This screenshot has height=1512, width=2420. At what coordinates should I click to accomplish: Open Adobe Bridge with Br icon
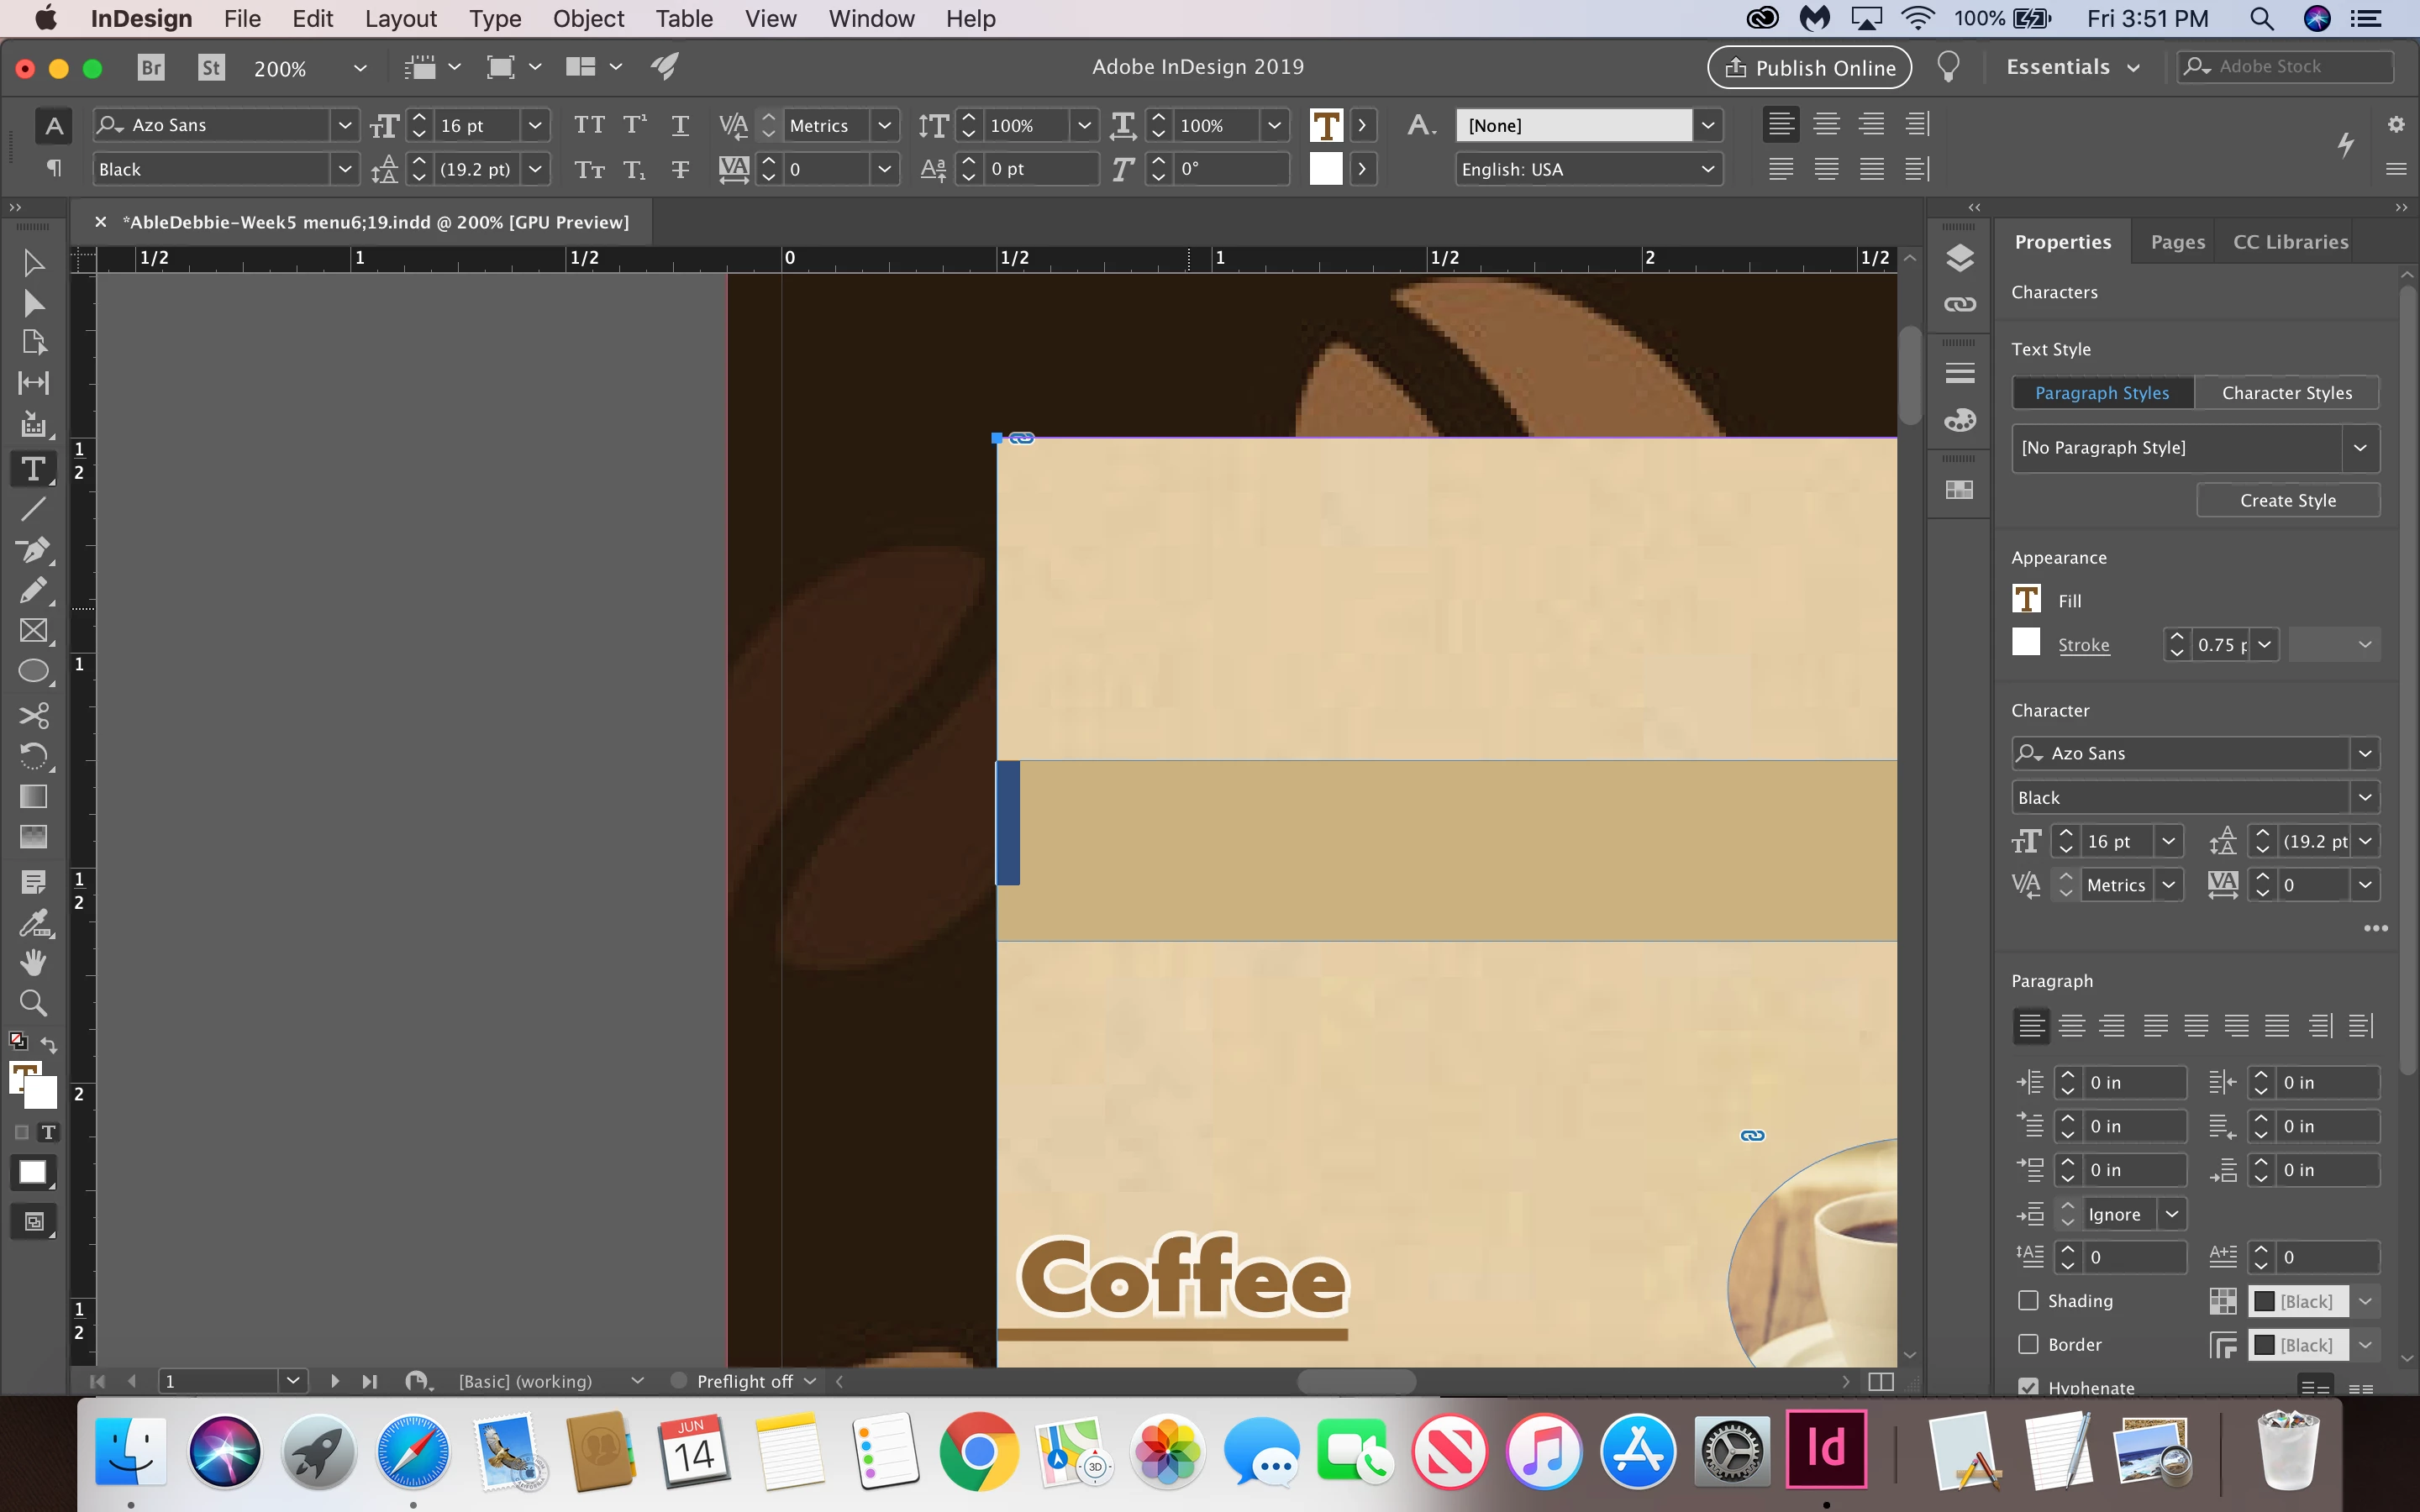(151, 67)
